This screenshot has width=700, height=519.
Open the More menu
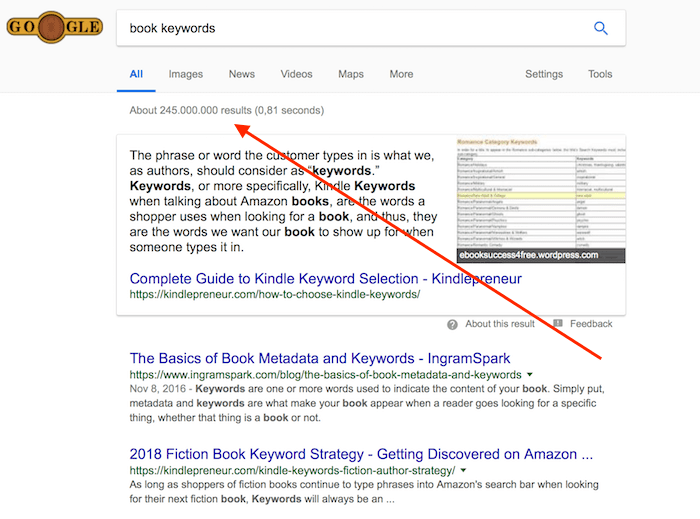[401, 74]
